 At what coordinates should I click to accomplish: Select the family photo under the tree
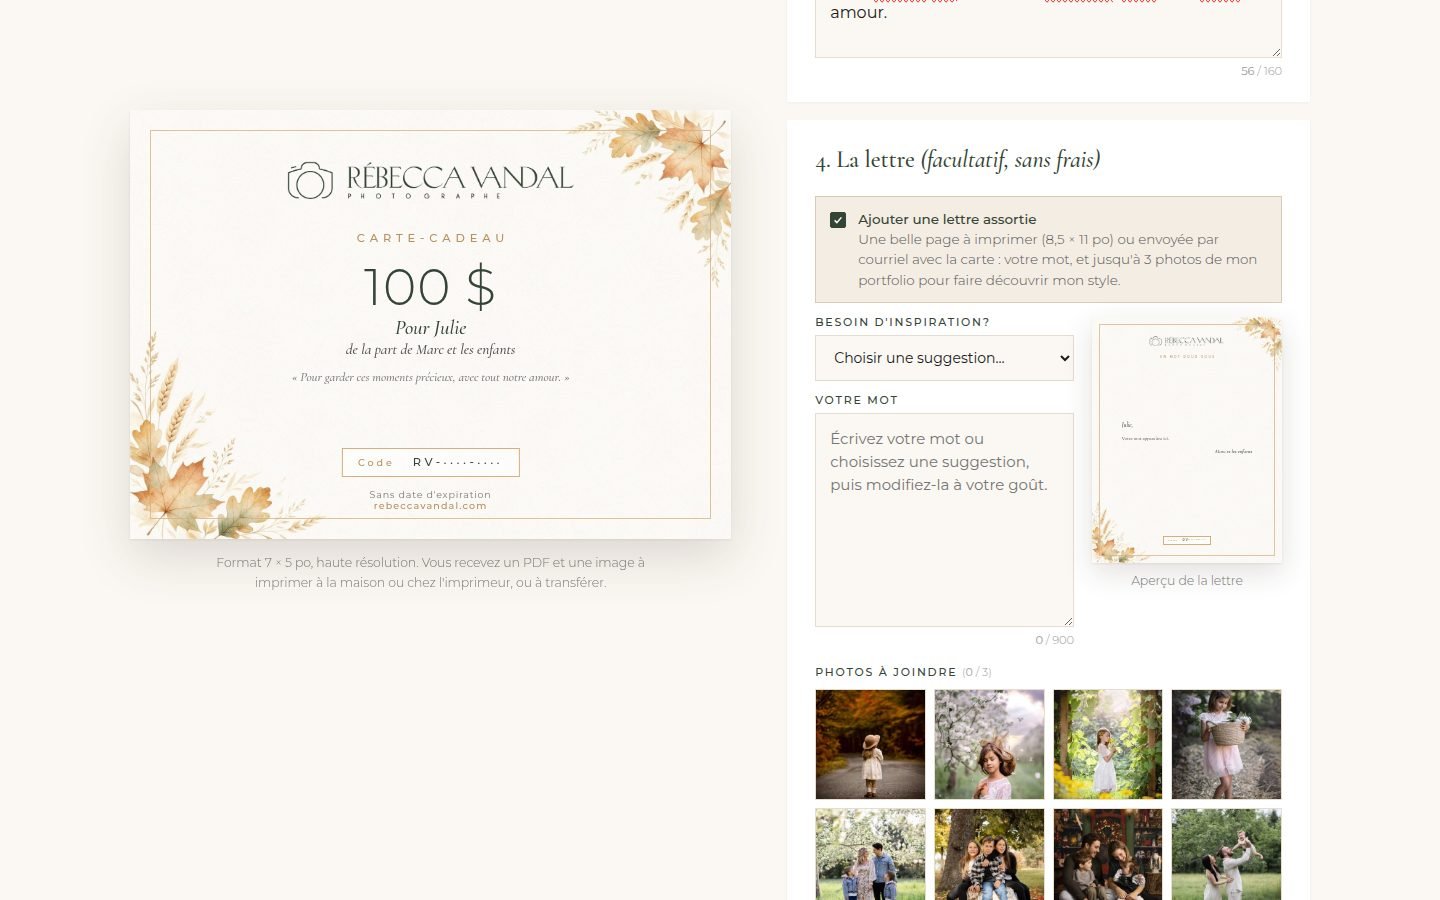[x=989, y=854]
